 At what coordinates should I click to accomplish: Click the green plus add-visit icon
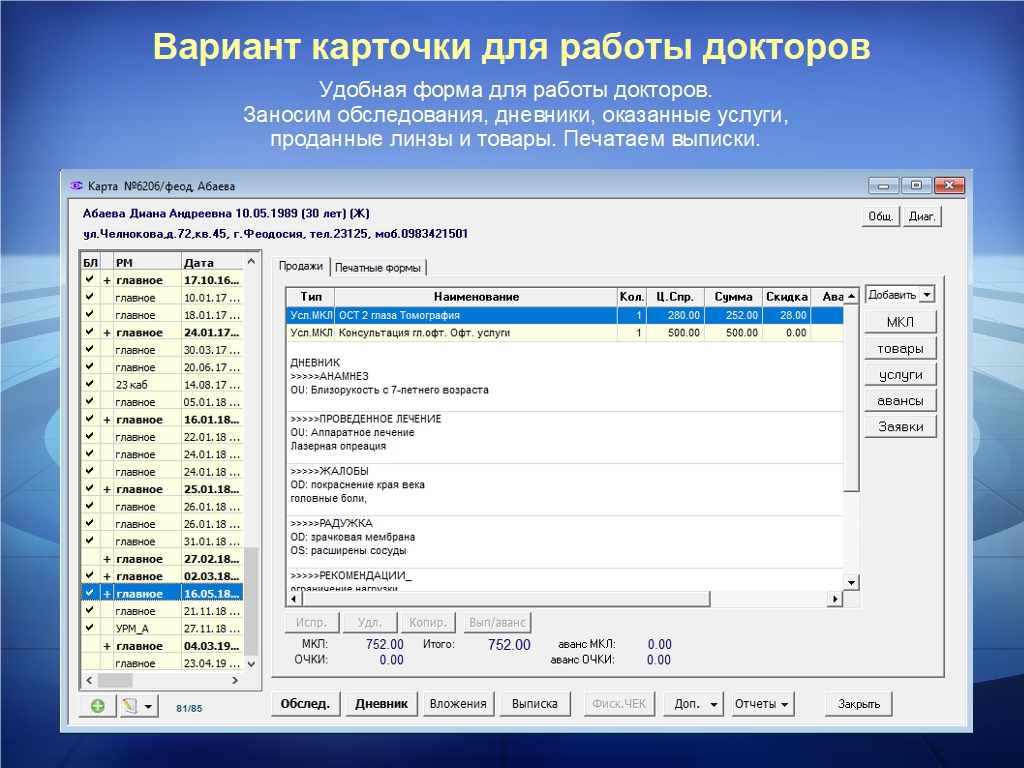coord(97,705)
